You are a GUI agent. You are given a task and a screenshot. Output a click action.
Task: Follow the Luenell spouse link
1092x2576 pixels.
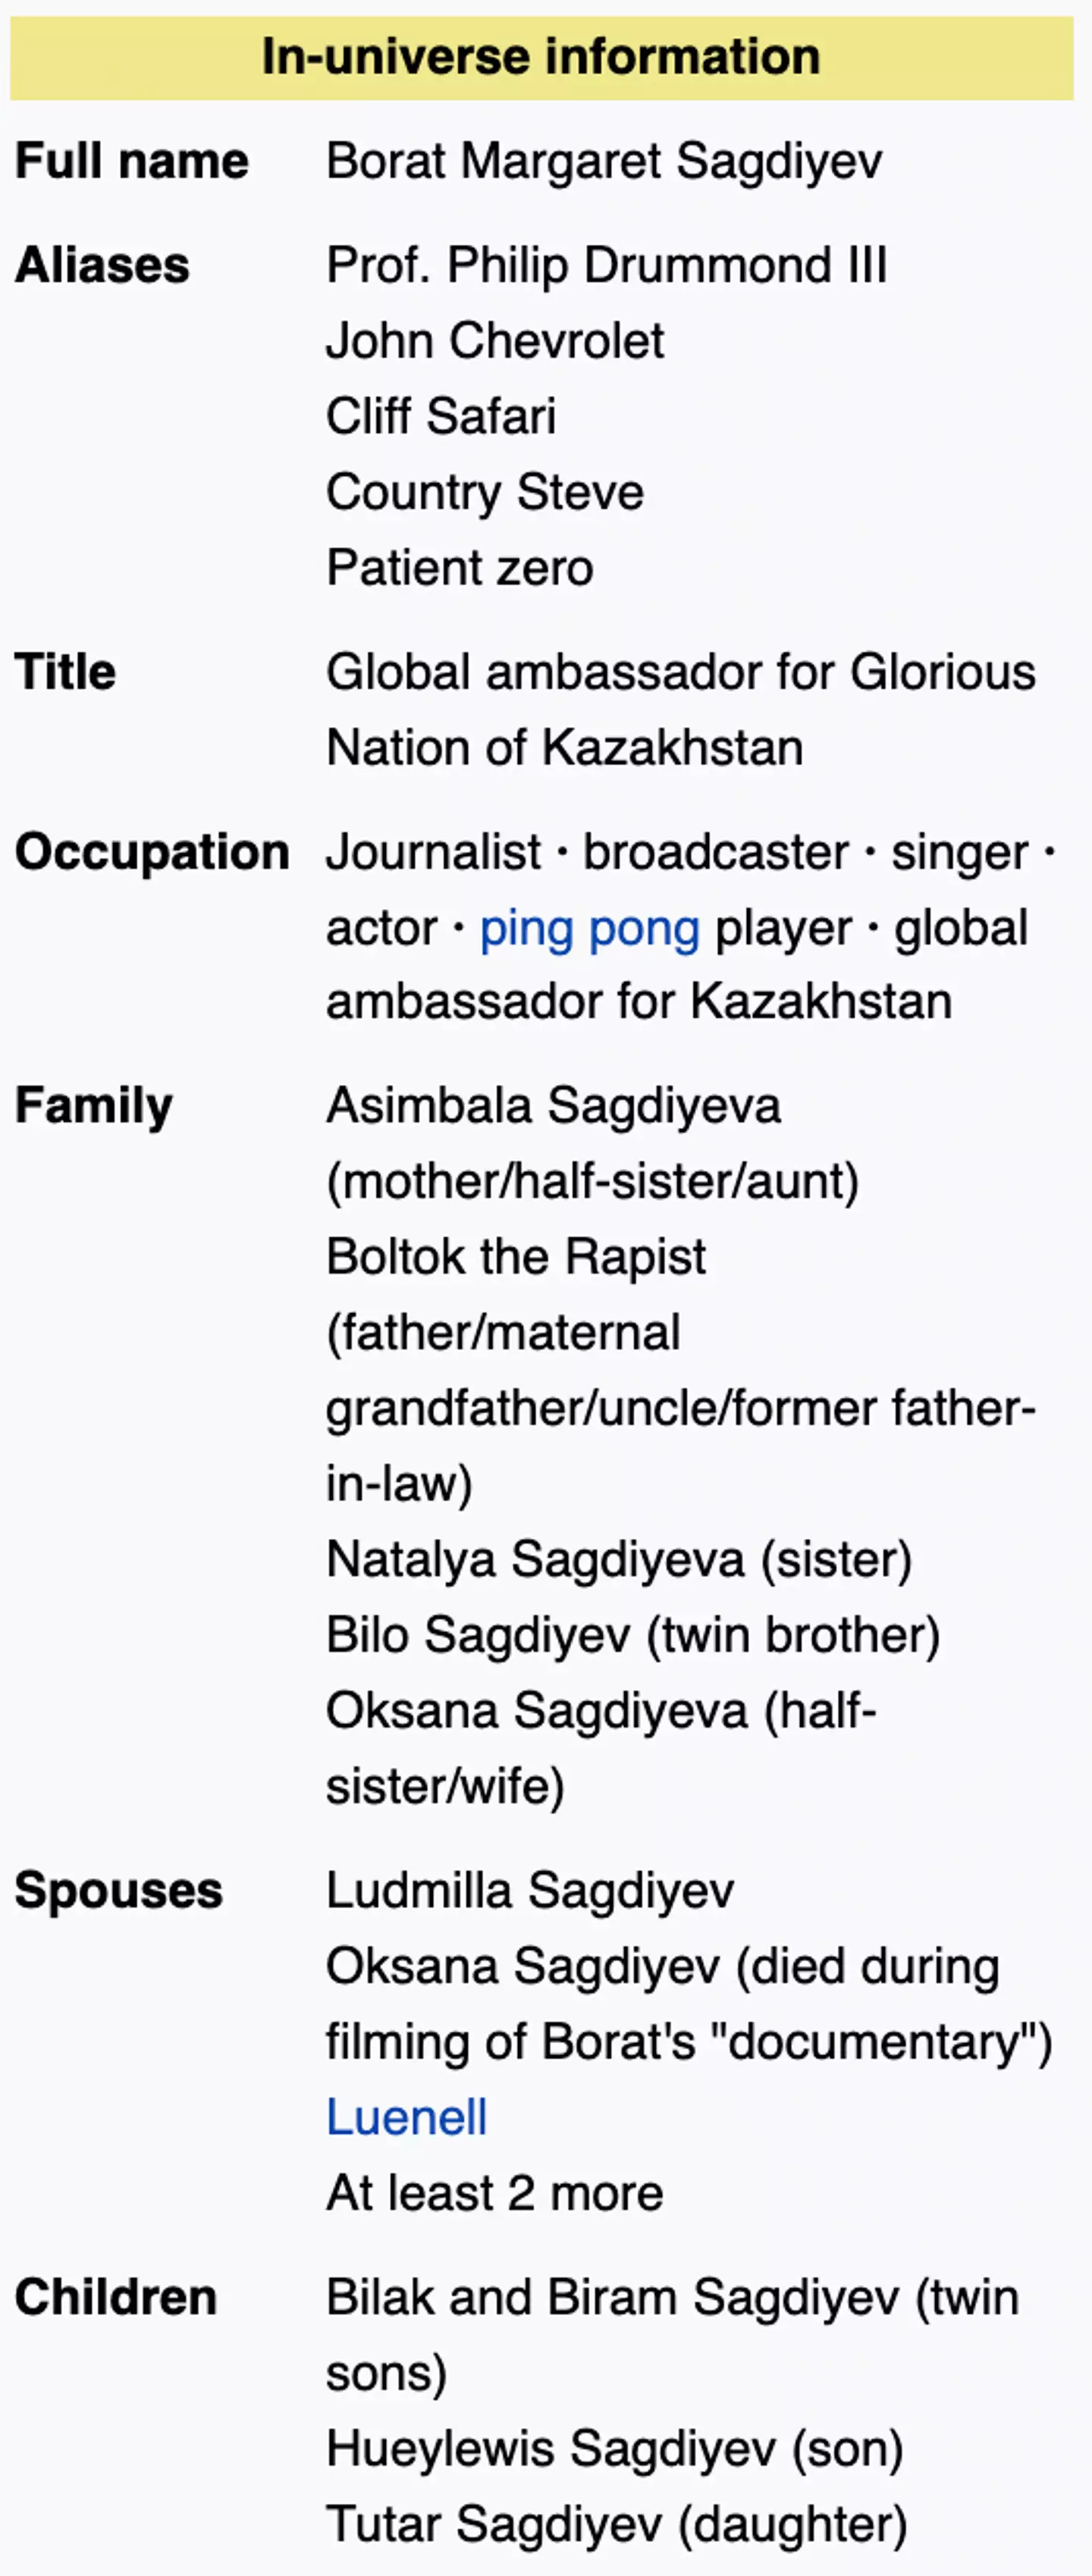click(x=406, y=2117)
